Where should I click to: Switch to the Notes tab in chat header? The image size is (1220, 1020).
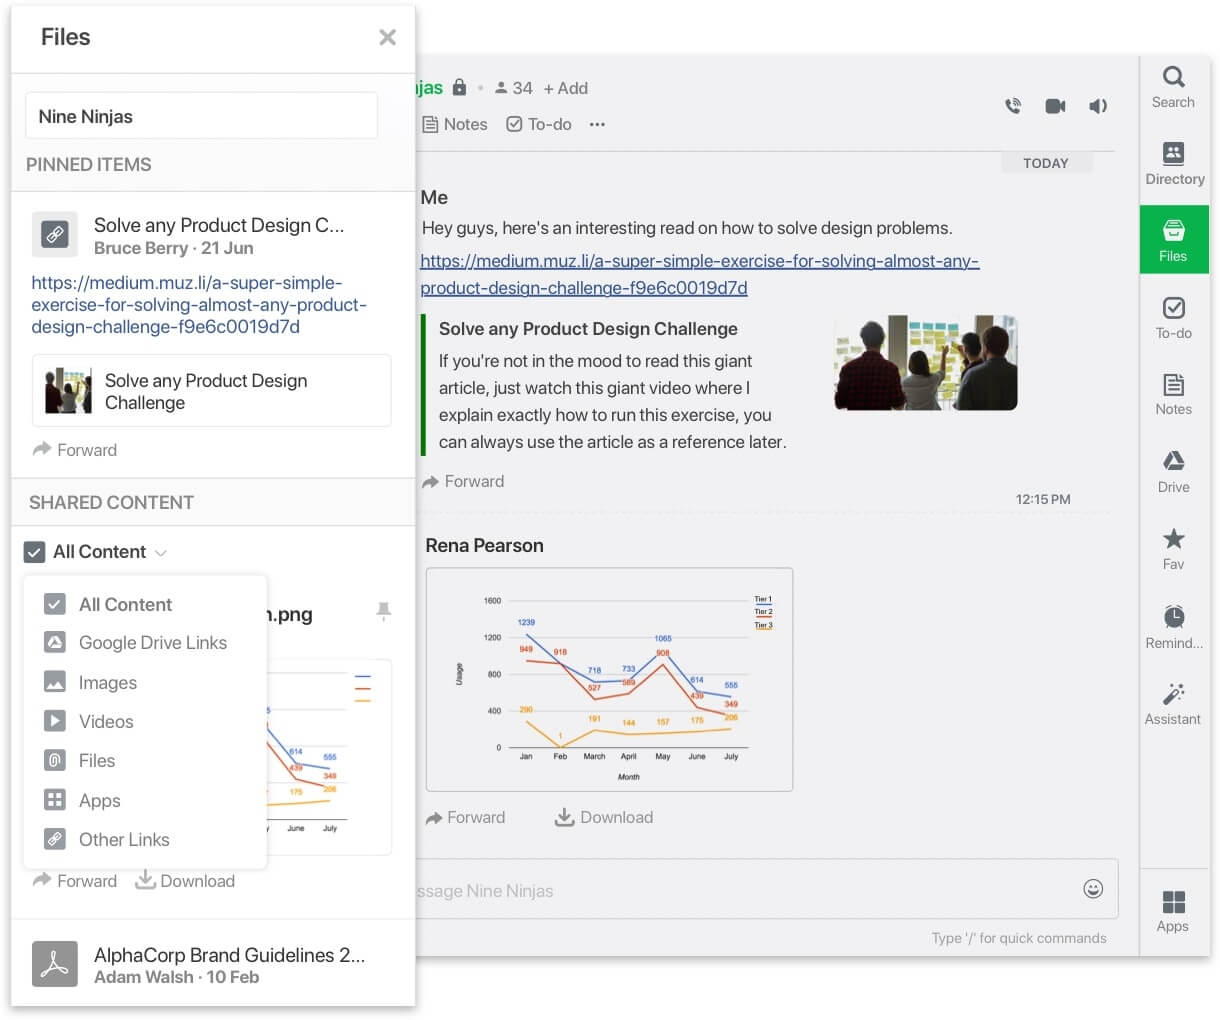455,125
